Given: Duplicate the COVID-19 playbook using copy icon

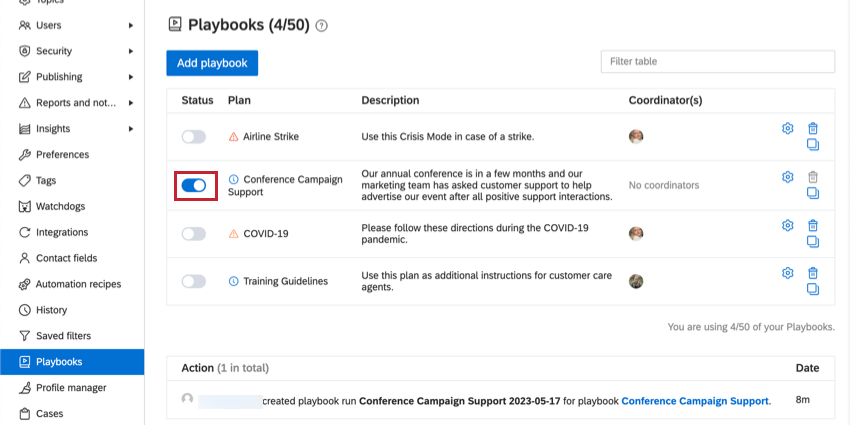Looking at the screenshot, I should (x=813, y=241).
